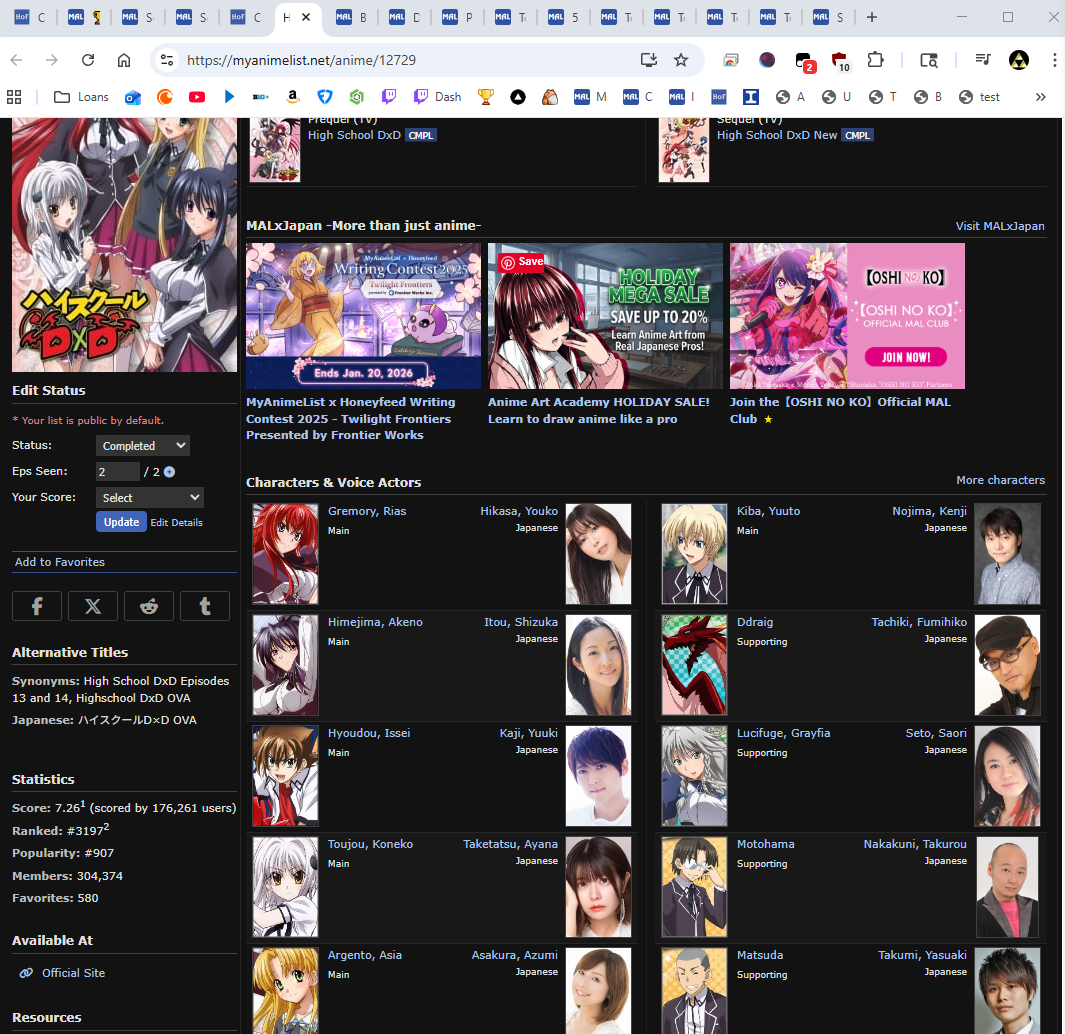Share on Reddit icon button

click(x=149, y=606)
